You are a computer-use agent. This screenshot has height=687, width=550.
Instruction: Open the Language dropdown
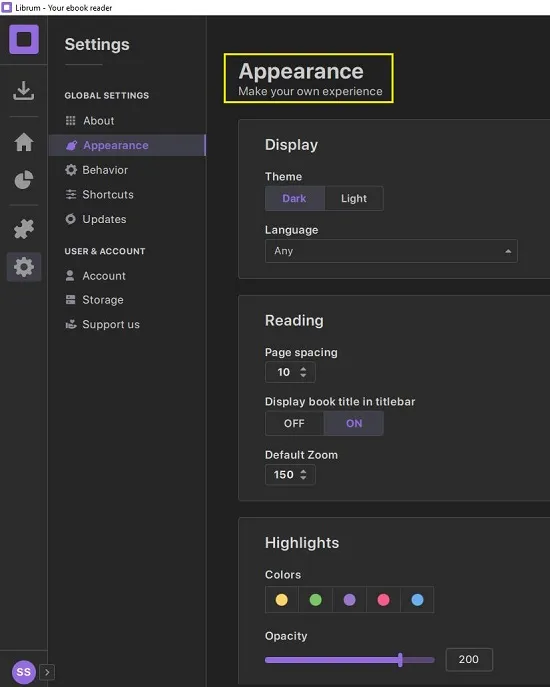point(391,251)
